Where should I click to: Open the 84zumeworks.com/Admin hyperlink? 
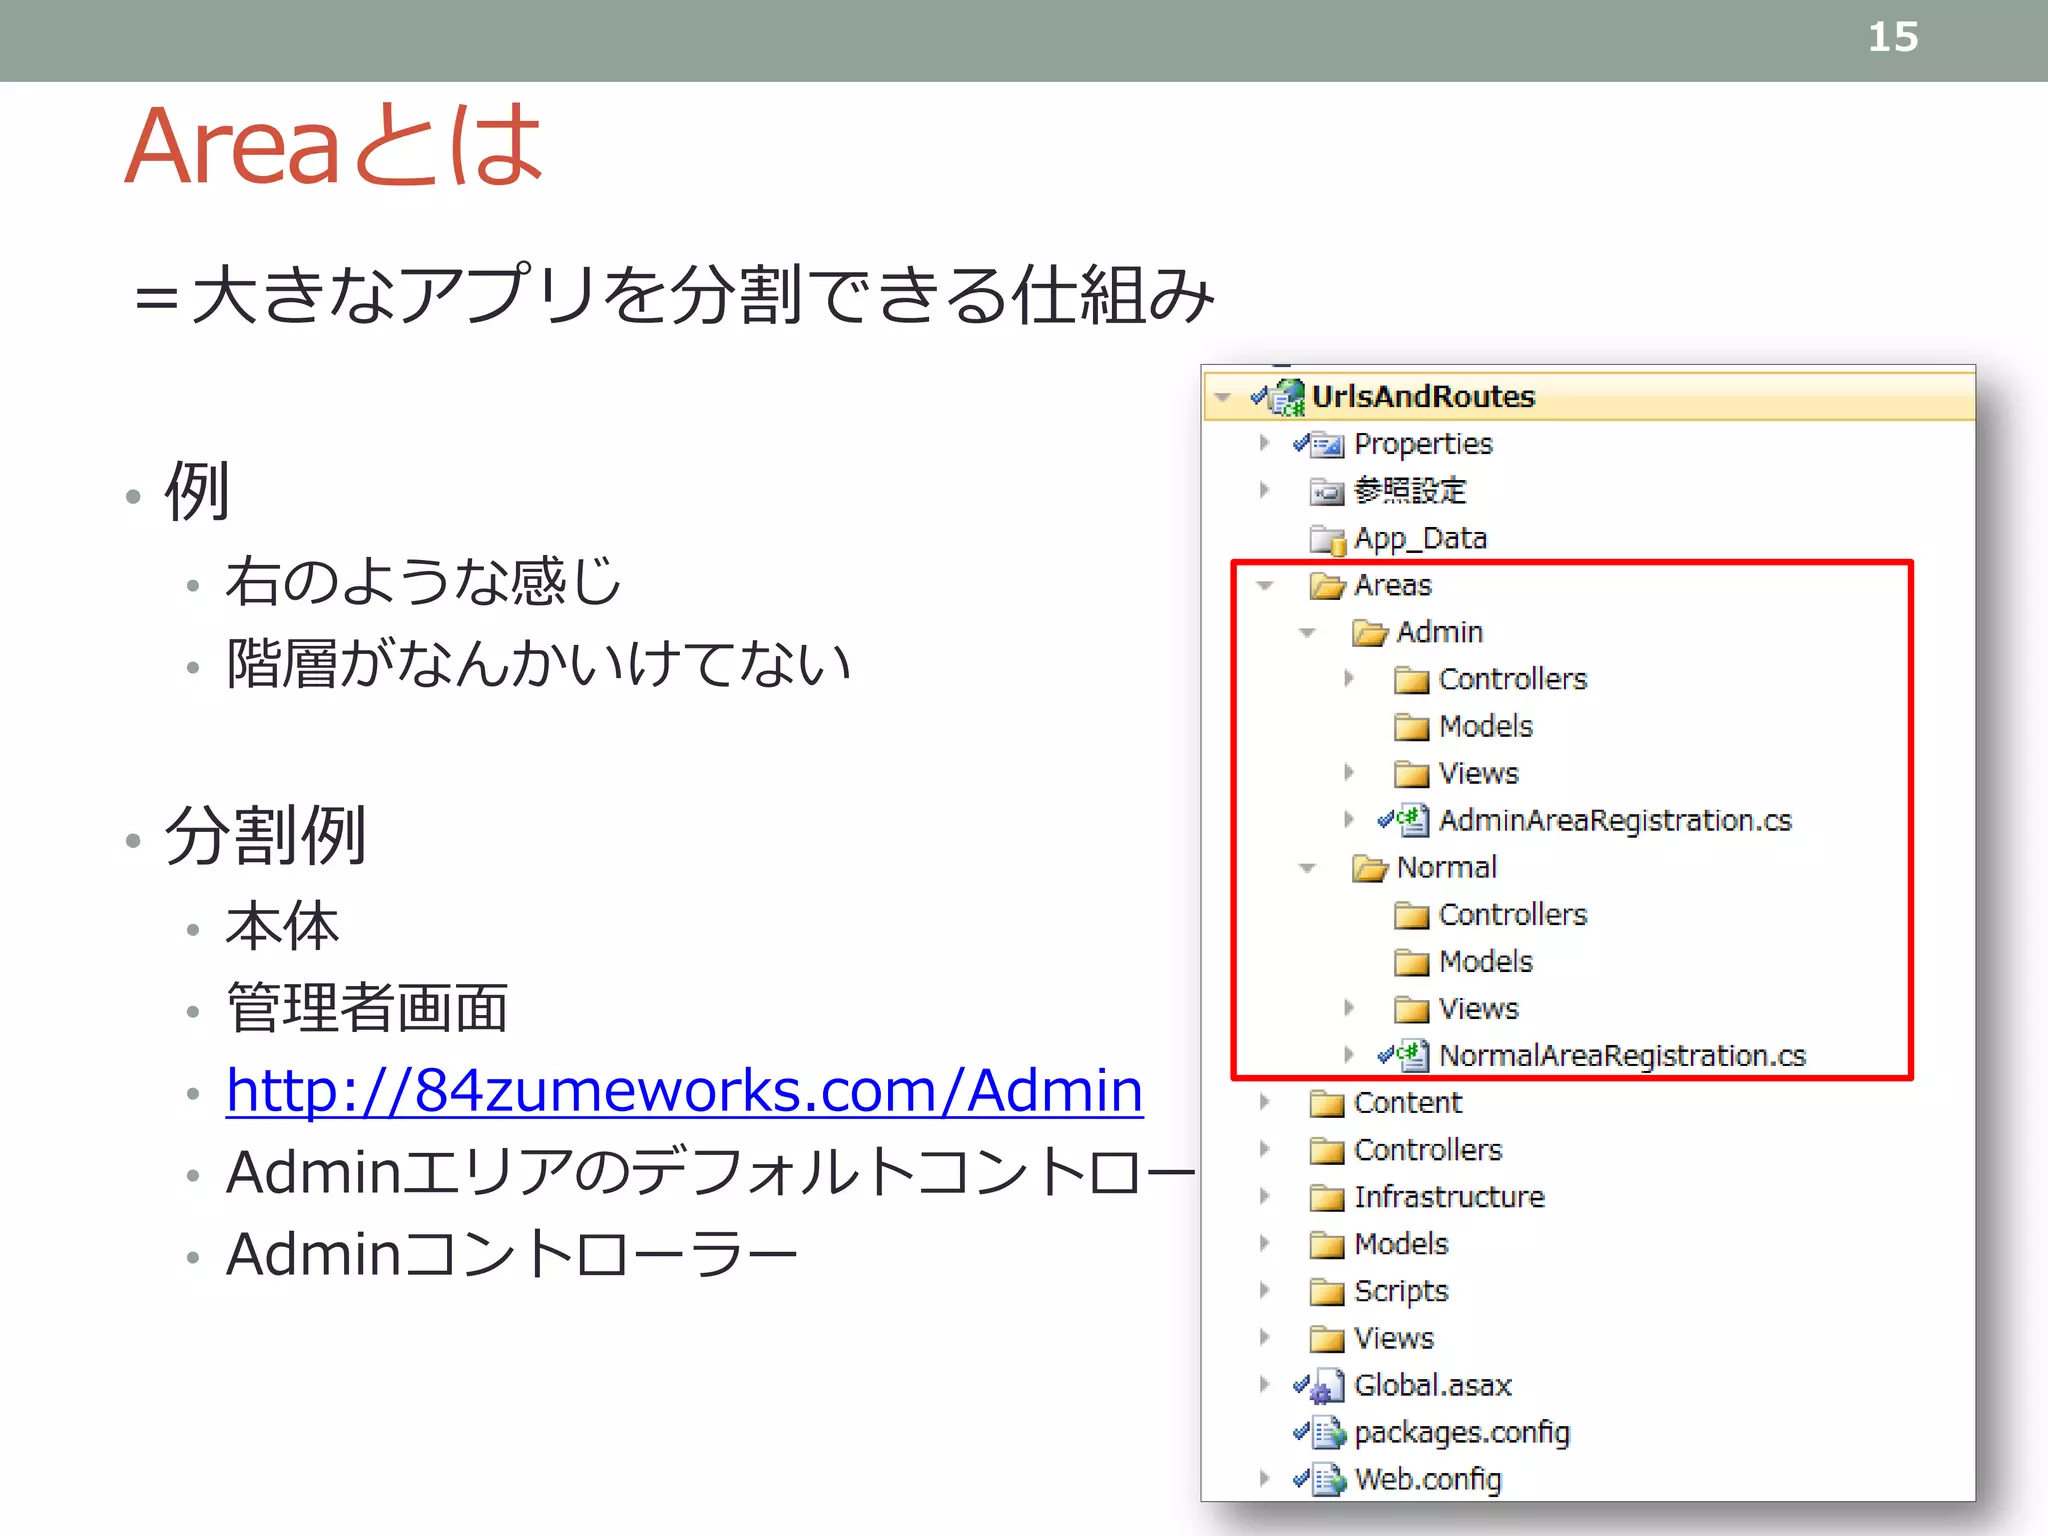[684, 1090]
